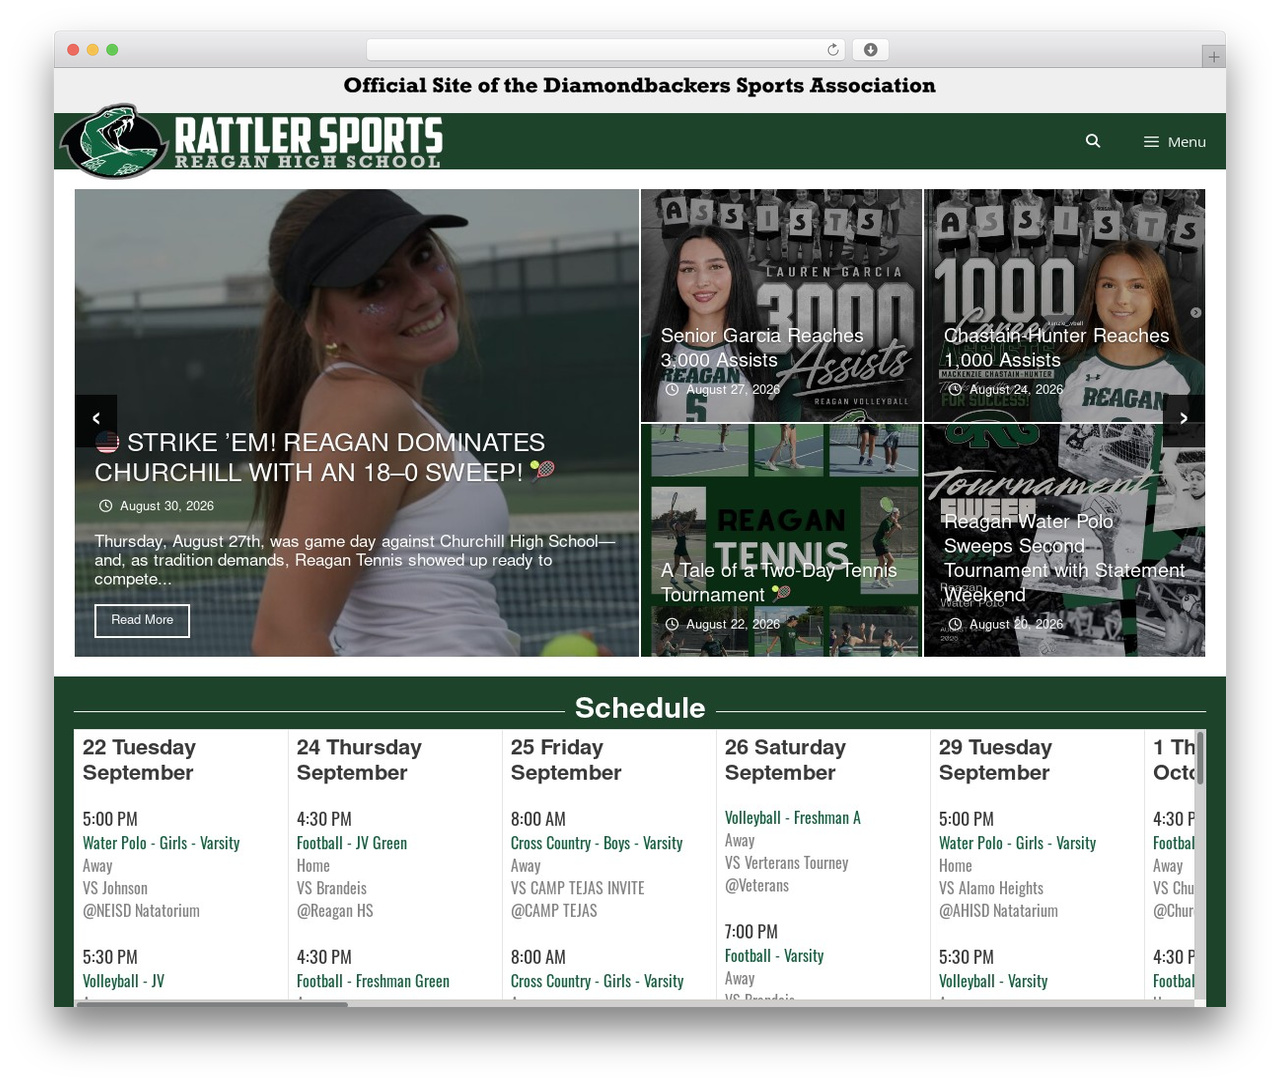Open Volleyball - JV event
The height and width of the screenshot is (1084, 1280).
tap(123, 981)
